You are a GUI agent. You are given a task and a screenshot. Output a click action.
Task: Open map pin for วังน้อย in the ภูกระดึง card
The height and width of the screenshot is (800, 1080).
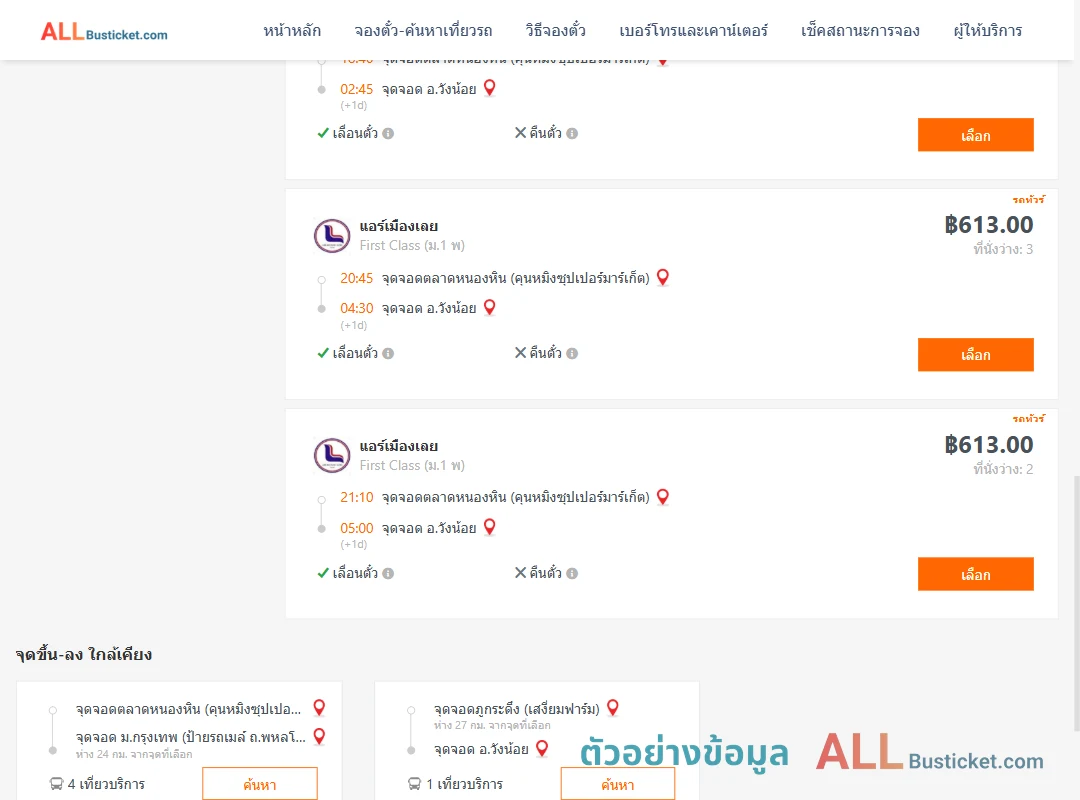coord(542,748)
